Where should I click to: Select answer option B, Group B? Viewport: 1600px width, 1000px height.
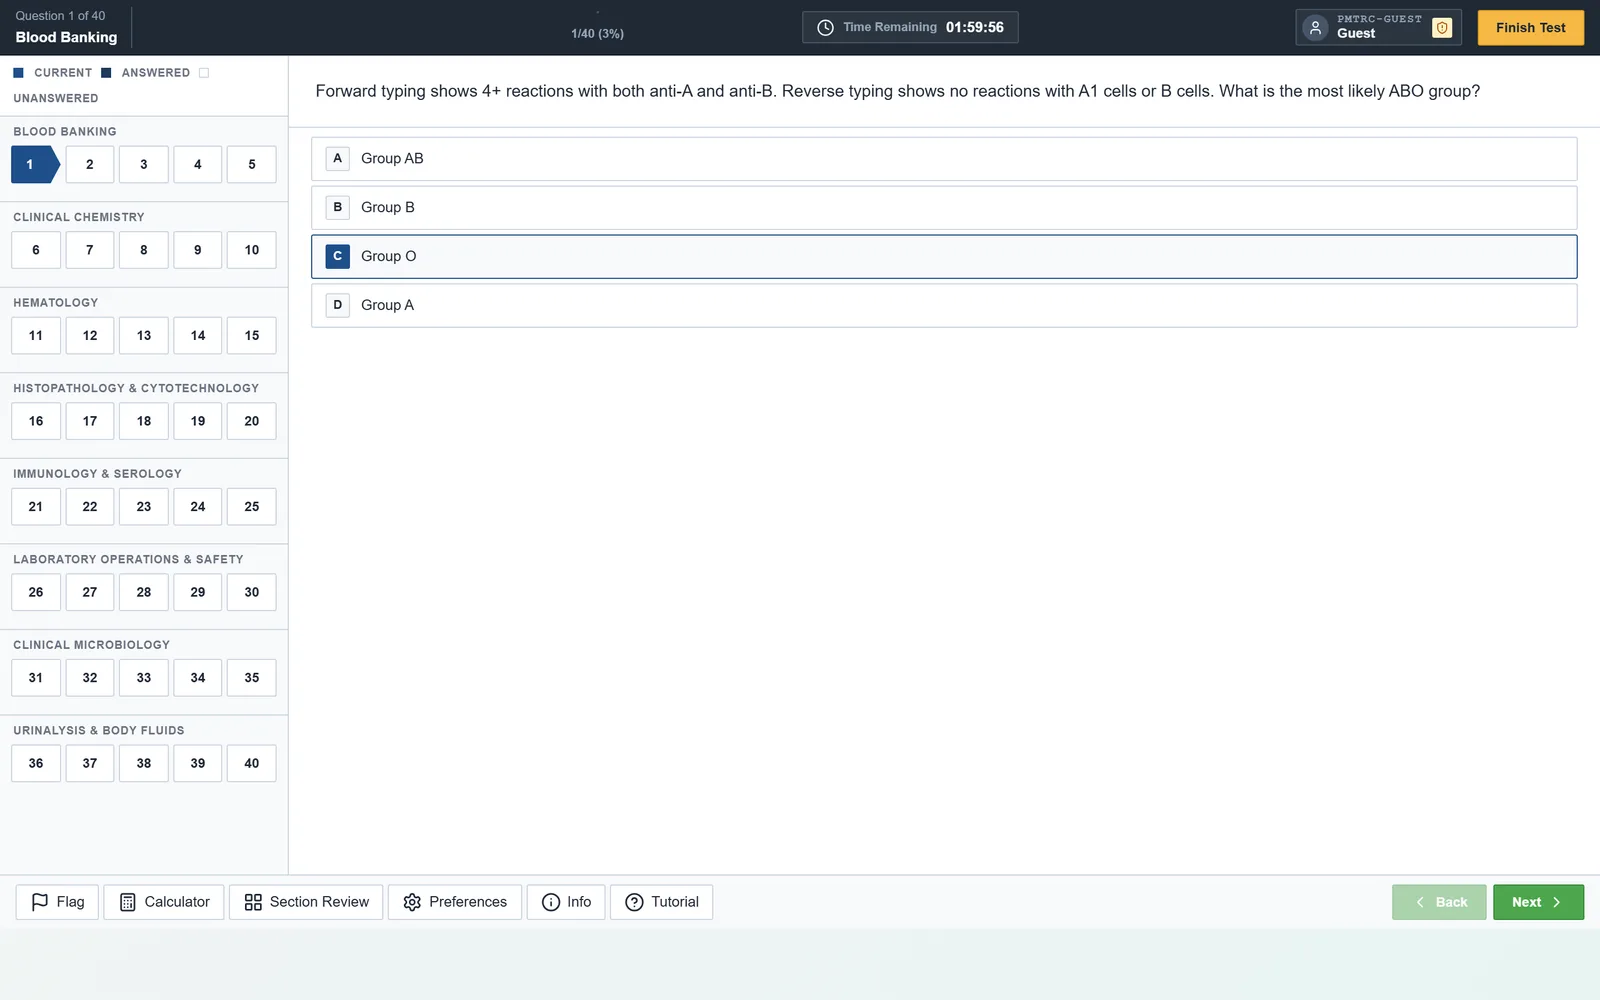click(x=944, y=208)
